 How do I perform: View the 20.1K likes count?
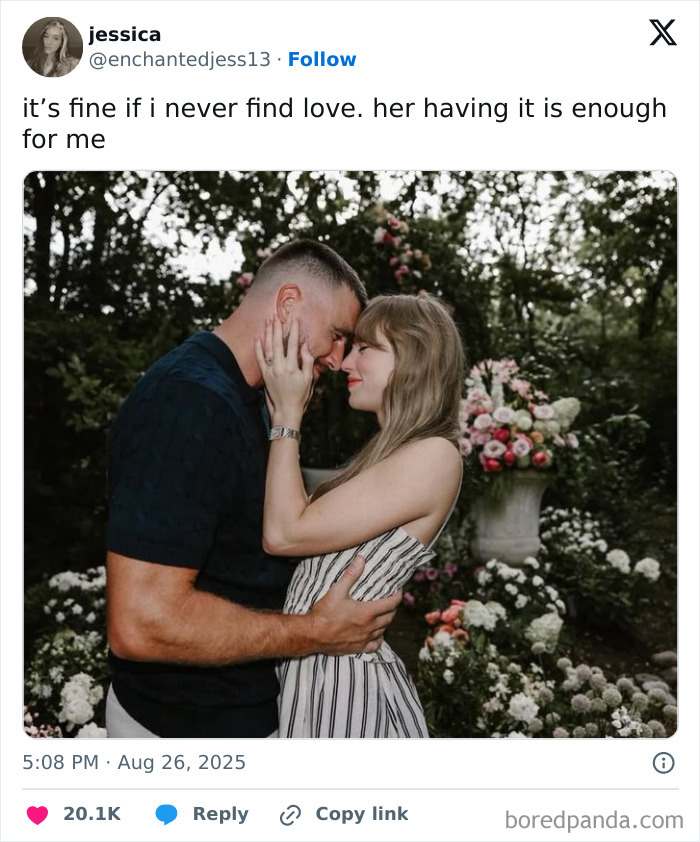[92, 814]
